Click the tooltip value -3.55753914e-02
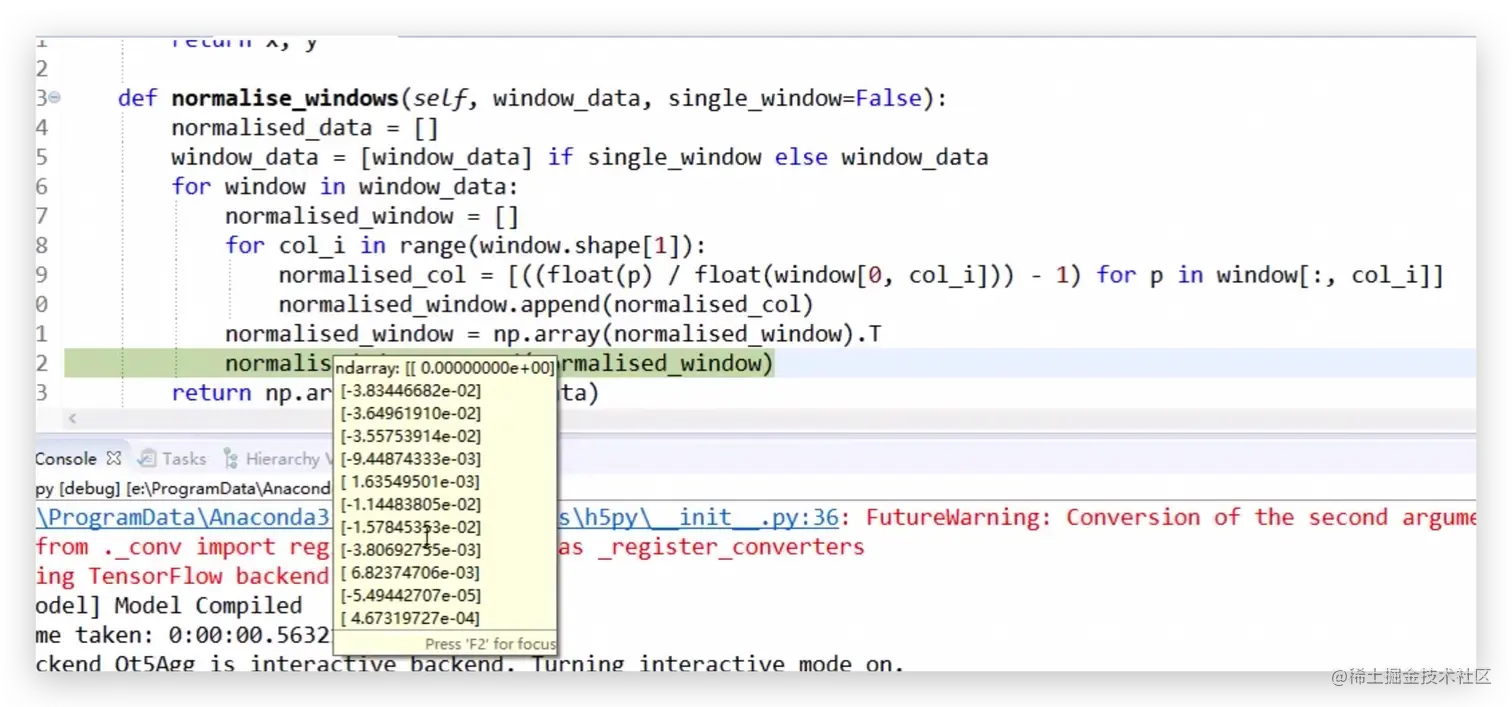 (x=410, y=437)
